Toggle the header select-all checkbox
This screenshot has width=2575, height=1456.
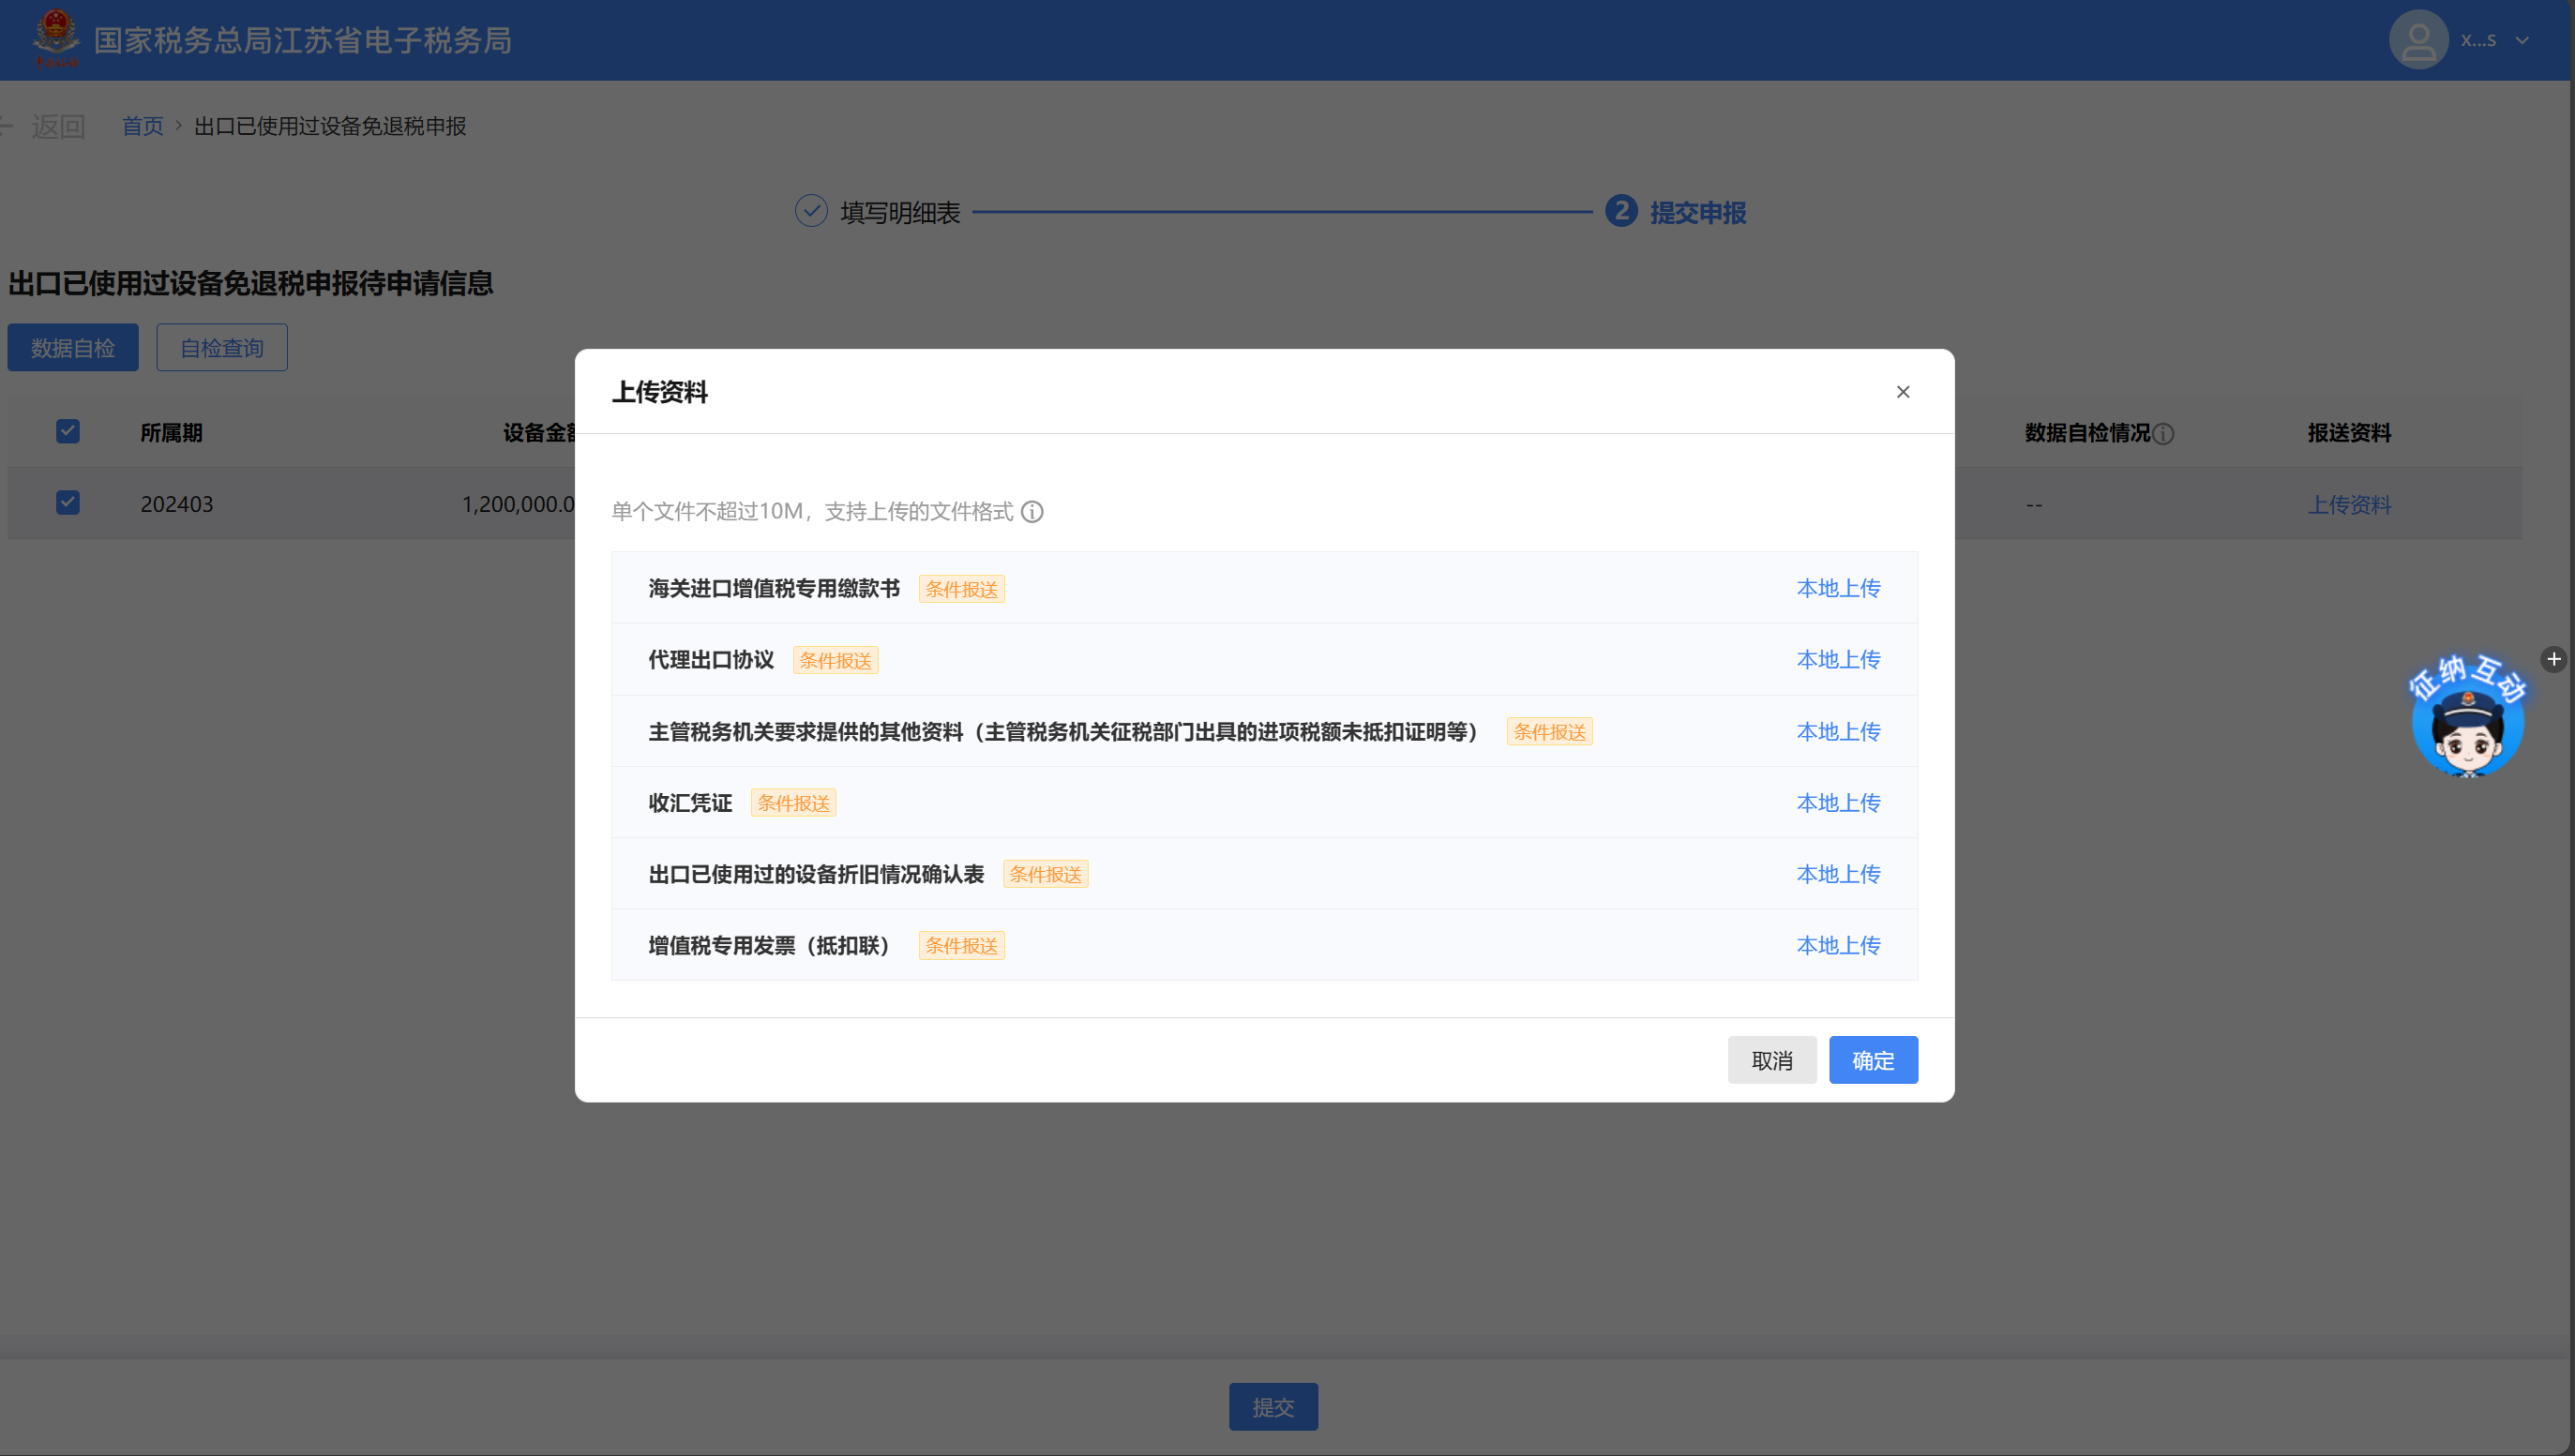[68, 431]
